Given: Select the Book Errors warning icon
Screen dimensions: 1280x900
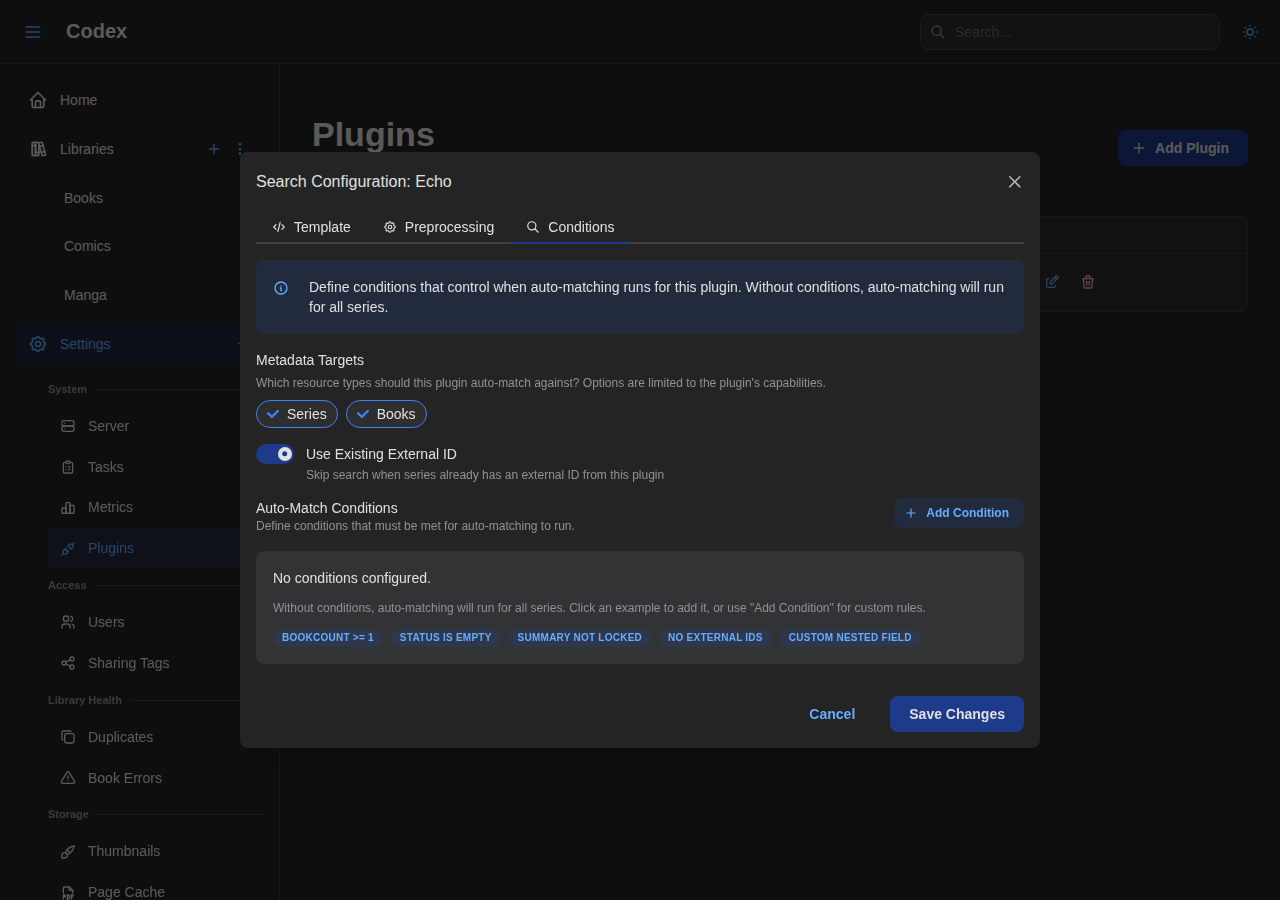Looking at the screenshot, I should click(67, 778).
